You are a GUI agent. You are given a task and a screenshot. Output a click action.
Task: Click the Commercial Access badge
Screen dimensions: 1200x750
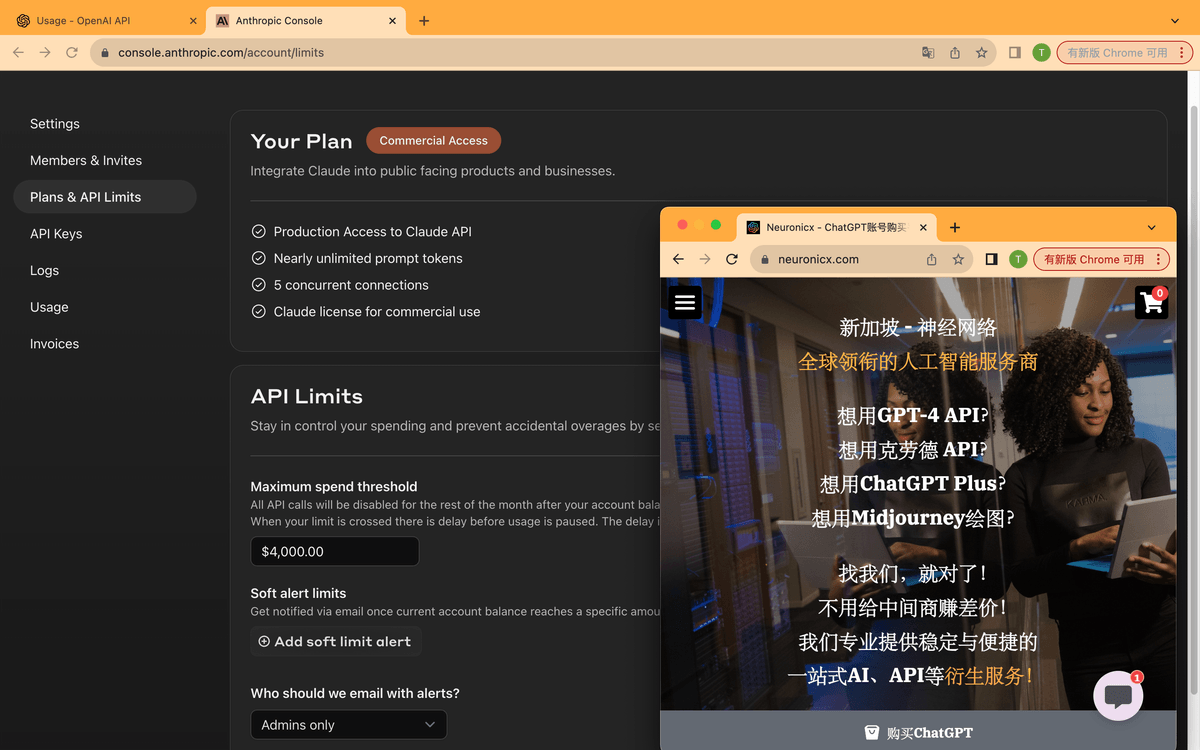click(433, 141)
